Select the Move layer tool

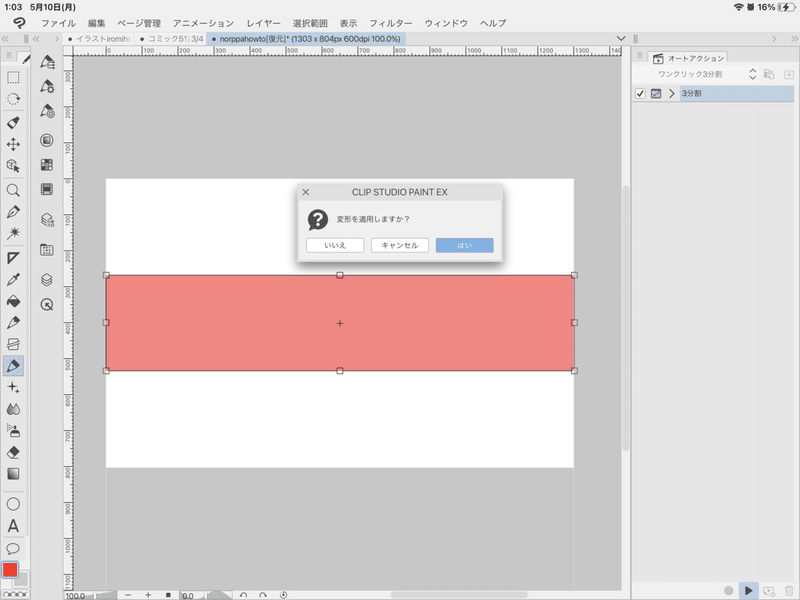click(x=13, y=144)
